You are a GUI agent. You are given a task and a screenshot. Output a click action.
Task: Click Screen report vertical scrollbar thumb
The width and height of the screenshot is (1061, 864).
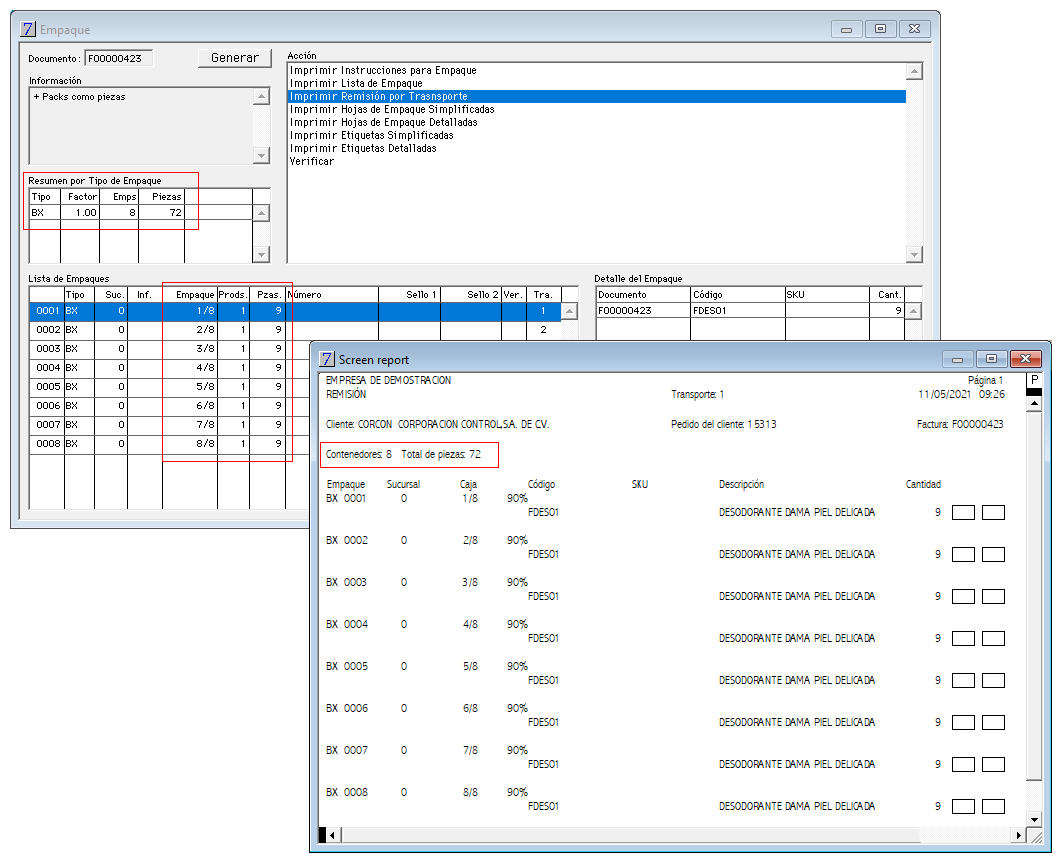pos(1034,595)
